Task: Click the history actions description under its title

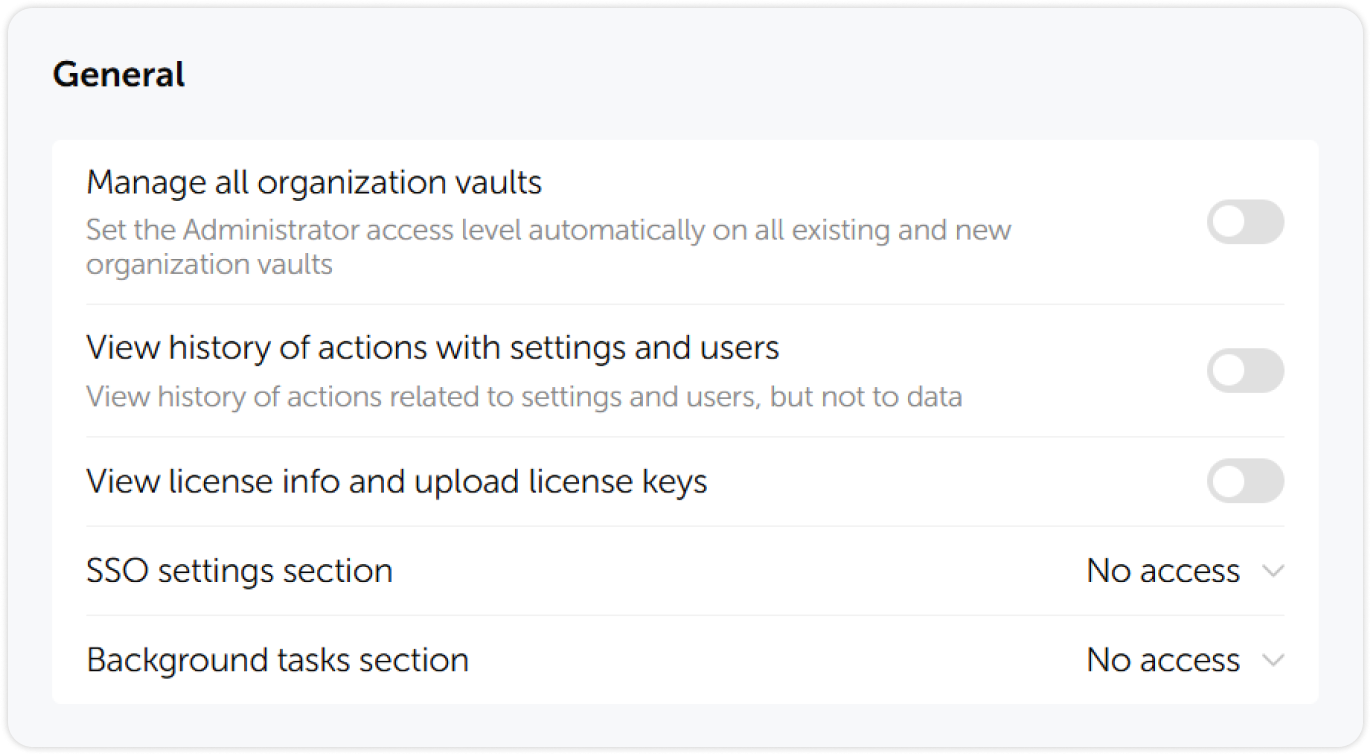Action: point(524,396)
